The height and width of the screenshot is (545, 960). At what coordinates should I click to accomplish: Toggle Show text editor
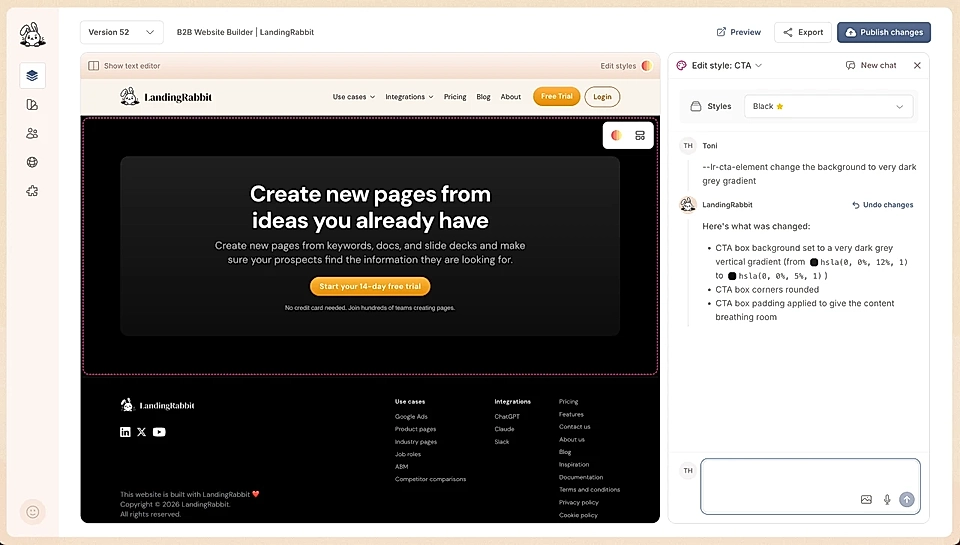coord(124,66)
